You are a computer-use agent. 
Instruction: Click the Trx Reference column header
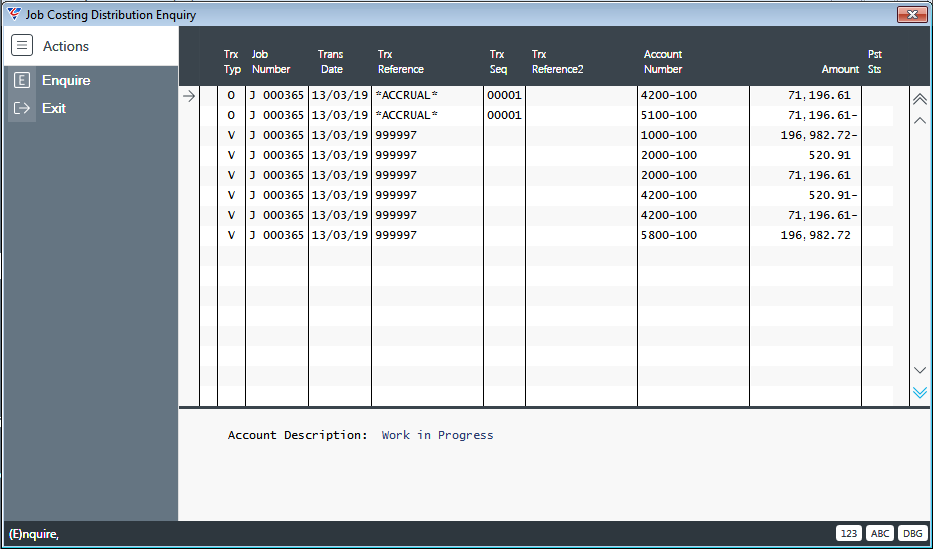(x=400, y=62)
